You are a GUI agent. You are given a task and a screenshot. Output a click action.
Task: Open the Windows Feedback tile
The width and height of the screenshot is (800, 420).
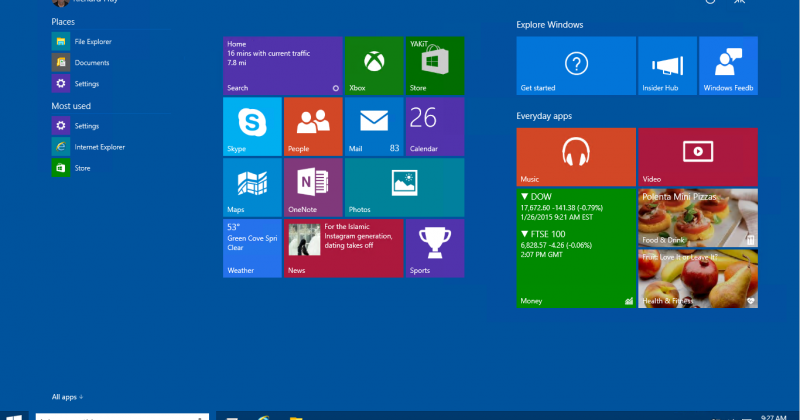[x=728, y=65]
